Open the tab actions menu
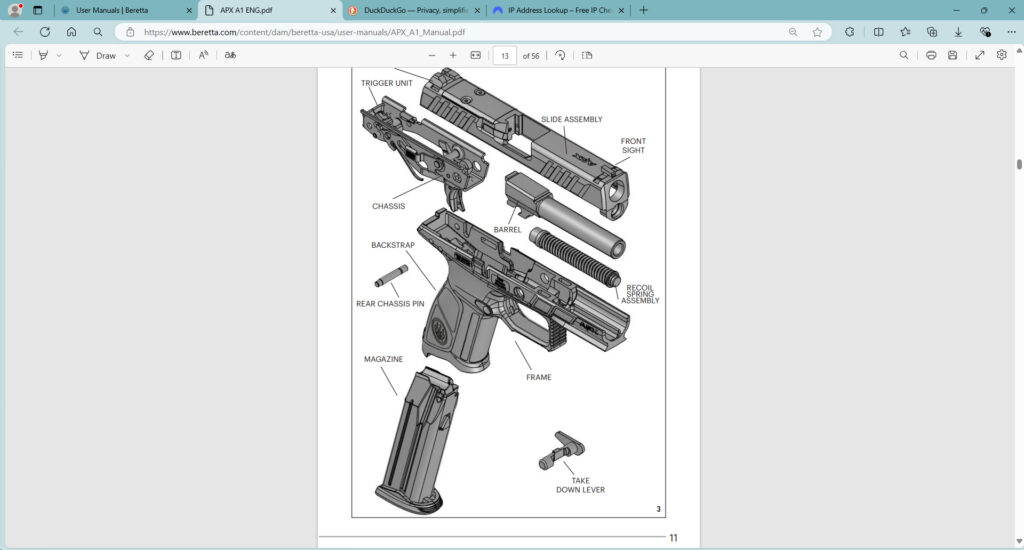The image size is (1024, 550). (x=38, y=10)
